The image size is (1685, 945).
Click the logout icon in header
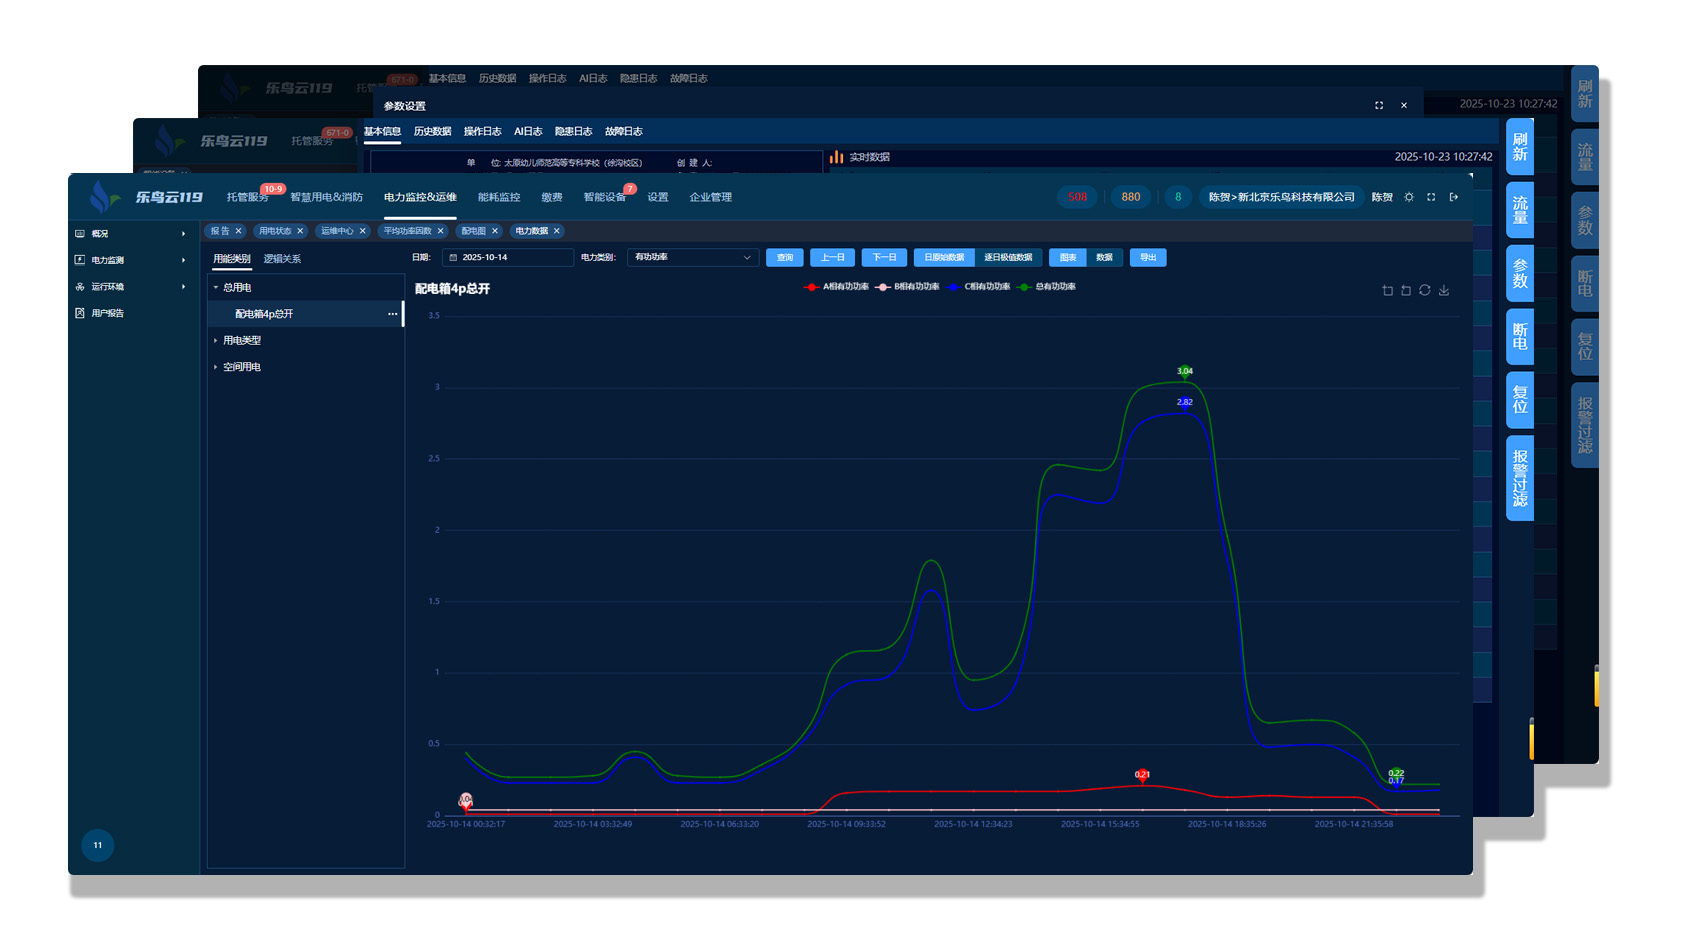[x=1453, y=197]
